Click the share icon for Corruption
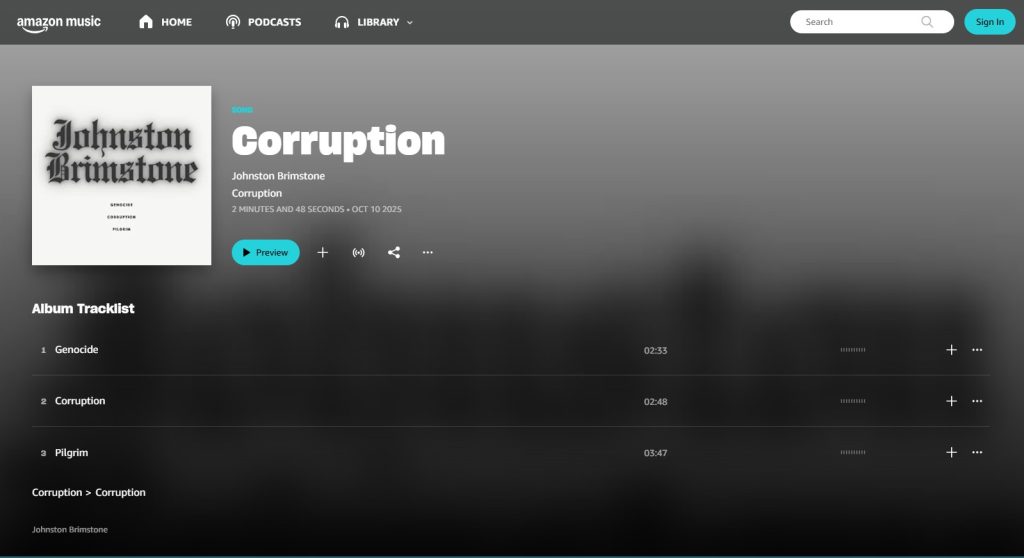Screen dimensions: 1024x558 pyautogui.click(x=394, y=252)
